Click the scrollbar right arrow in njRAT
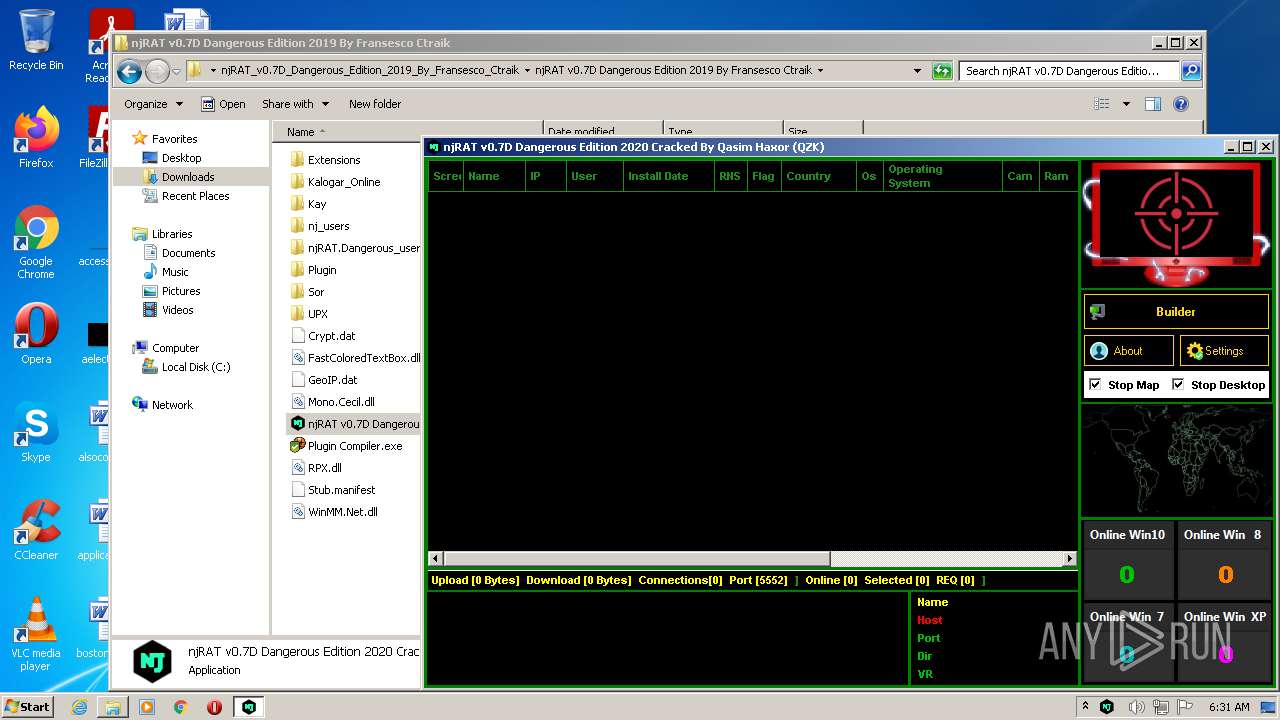The image size is (1280, 720). point(1069,559)
